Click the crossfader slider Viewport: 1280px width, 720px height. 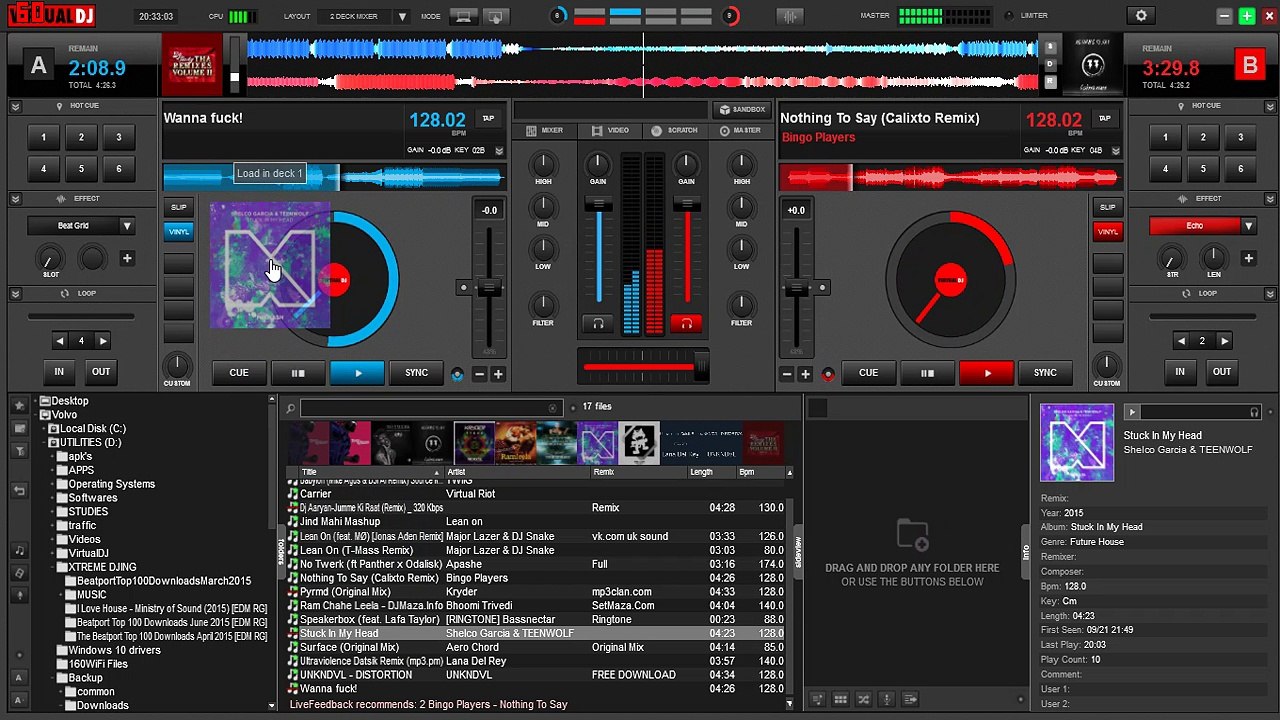tap(643, 367)
